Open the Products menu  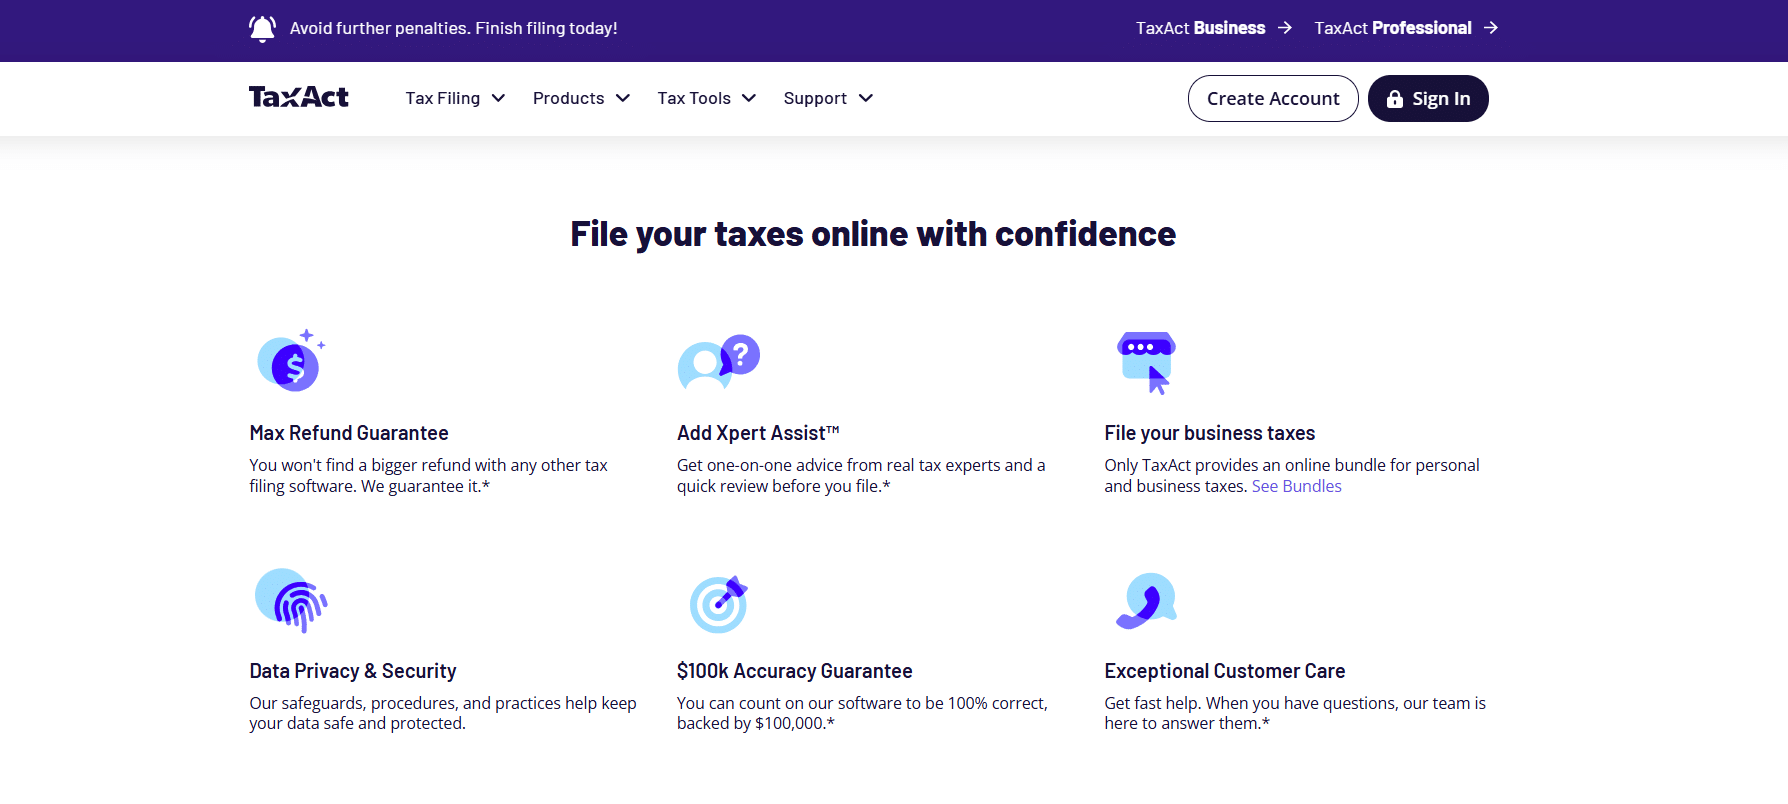click(x=581, y=98)
